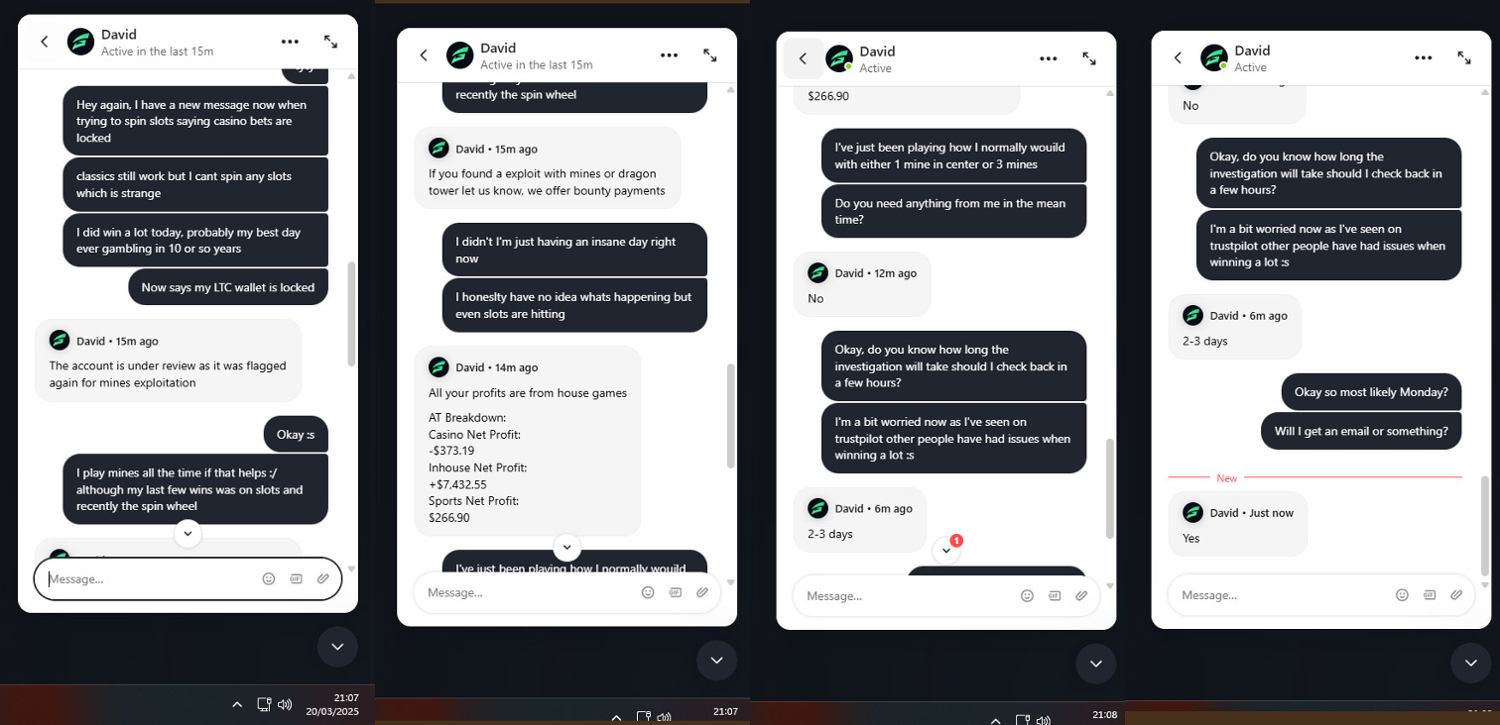Click Message field below the "Yes" reply
Viewport: 1500px width, 725px height.
pos(1280,595)
